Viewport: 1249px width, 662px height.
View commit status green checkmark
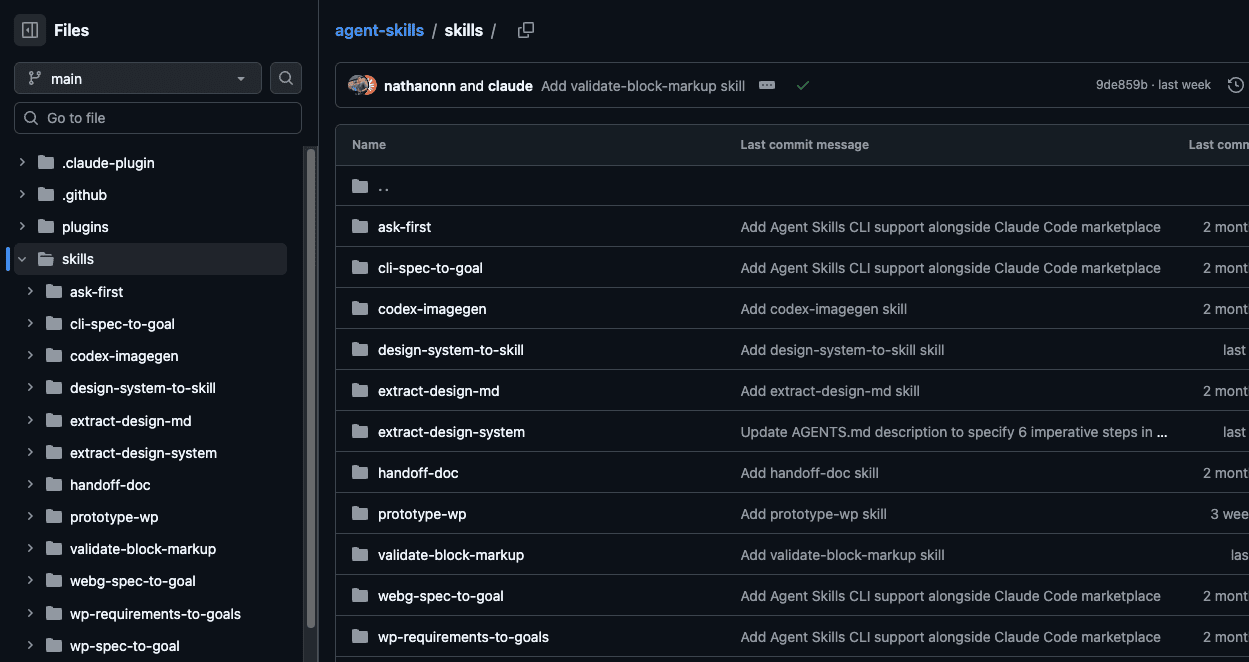tap(803, 86)
